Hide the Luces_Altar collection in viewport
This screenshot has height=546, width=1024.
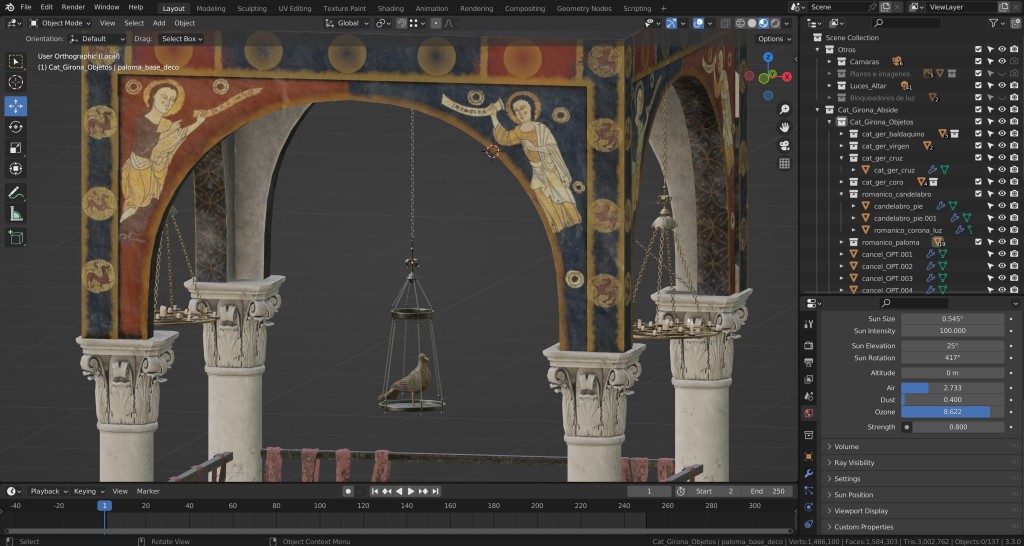coord(1002,86)
